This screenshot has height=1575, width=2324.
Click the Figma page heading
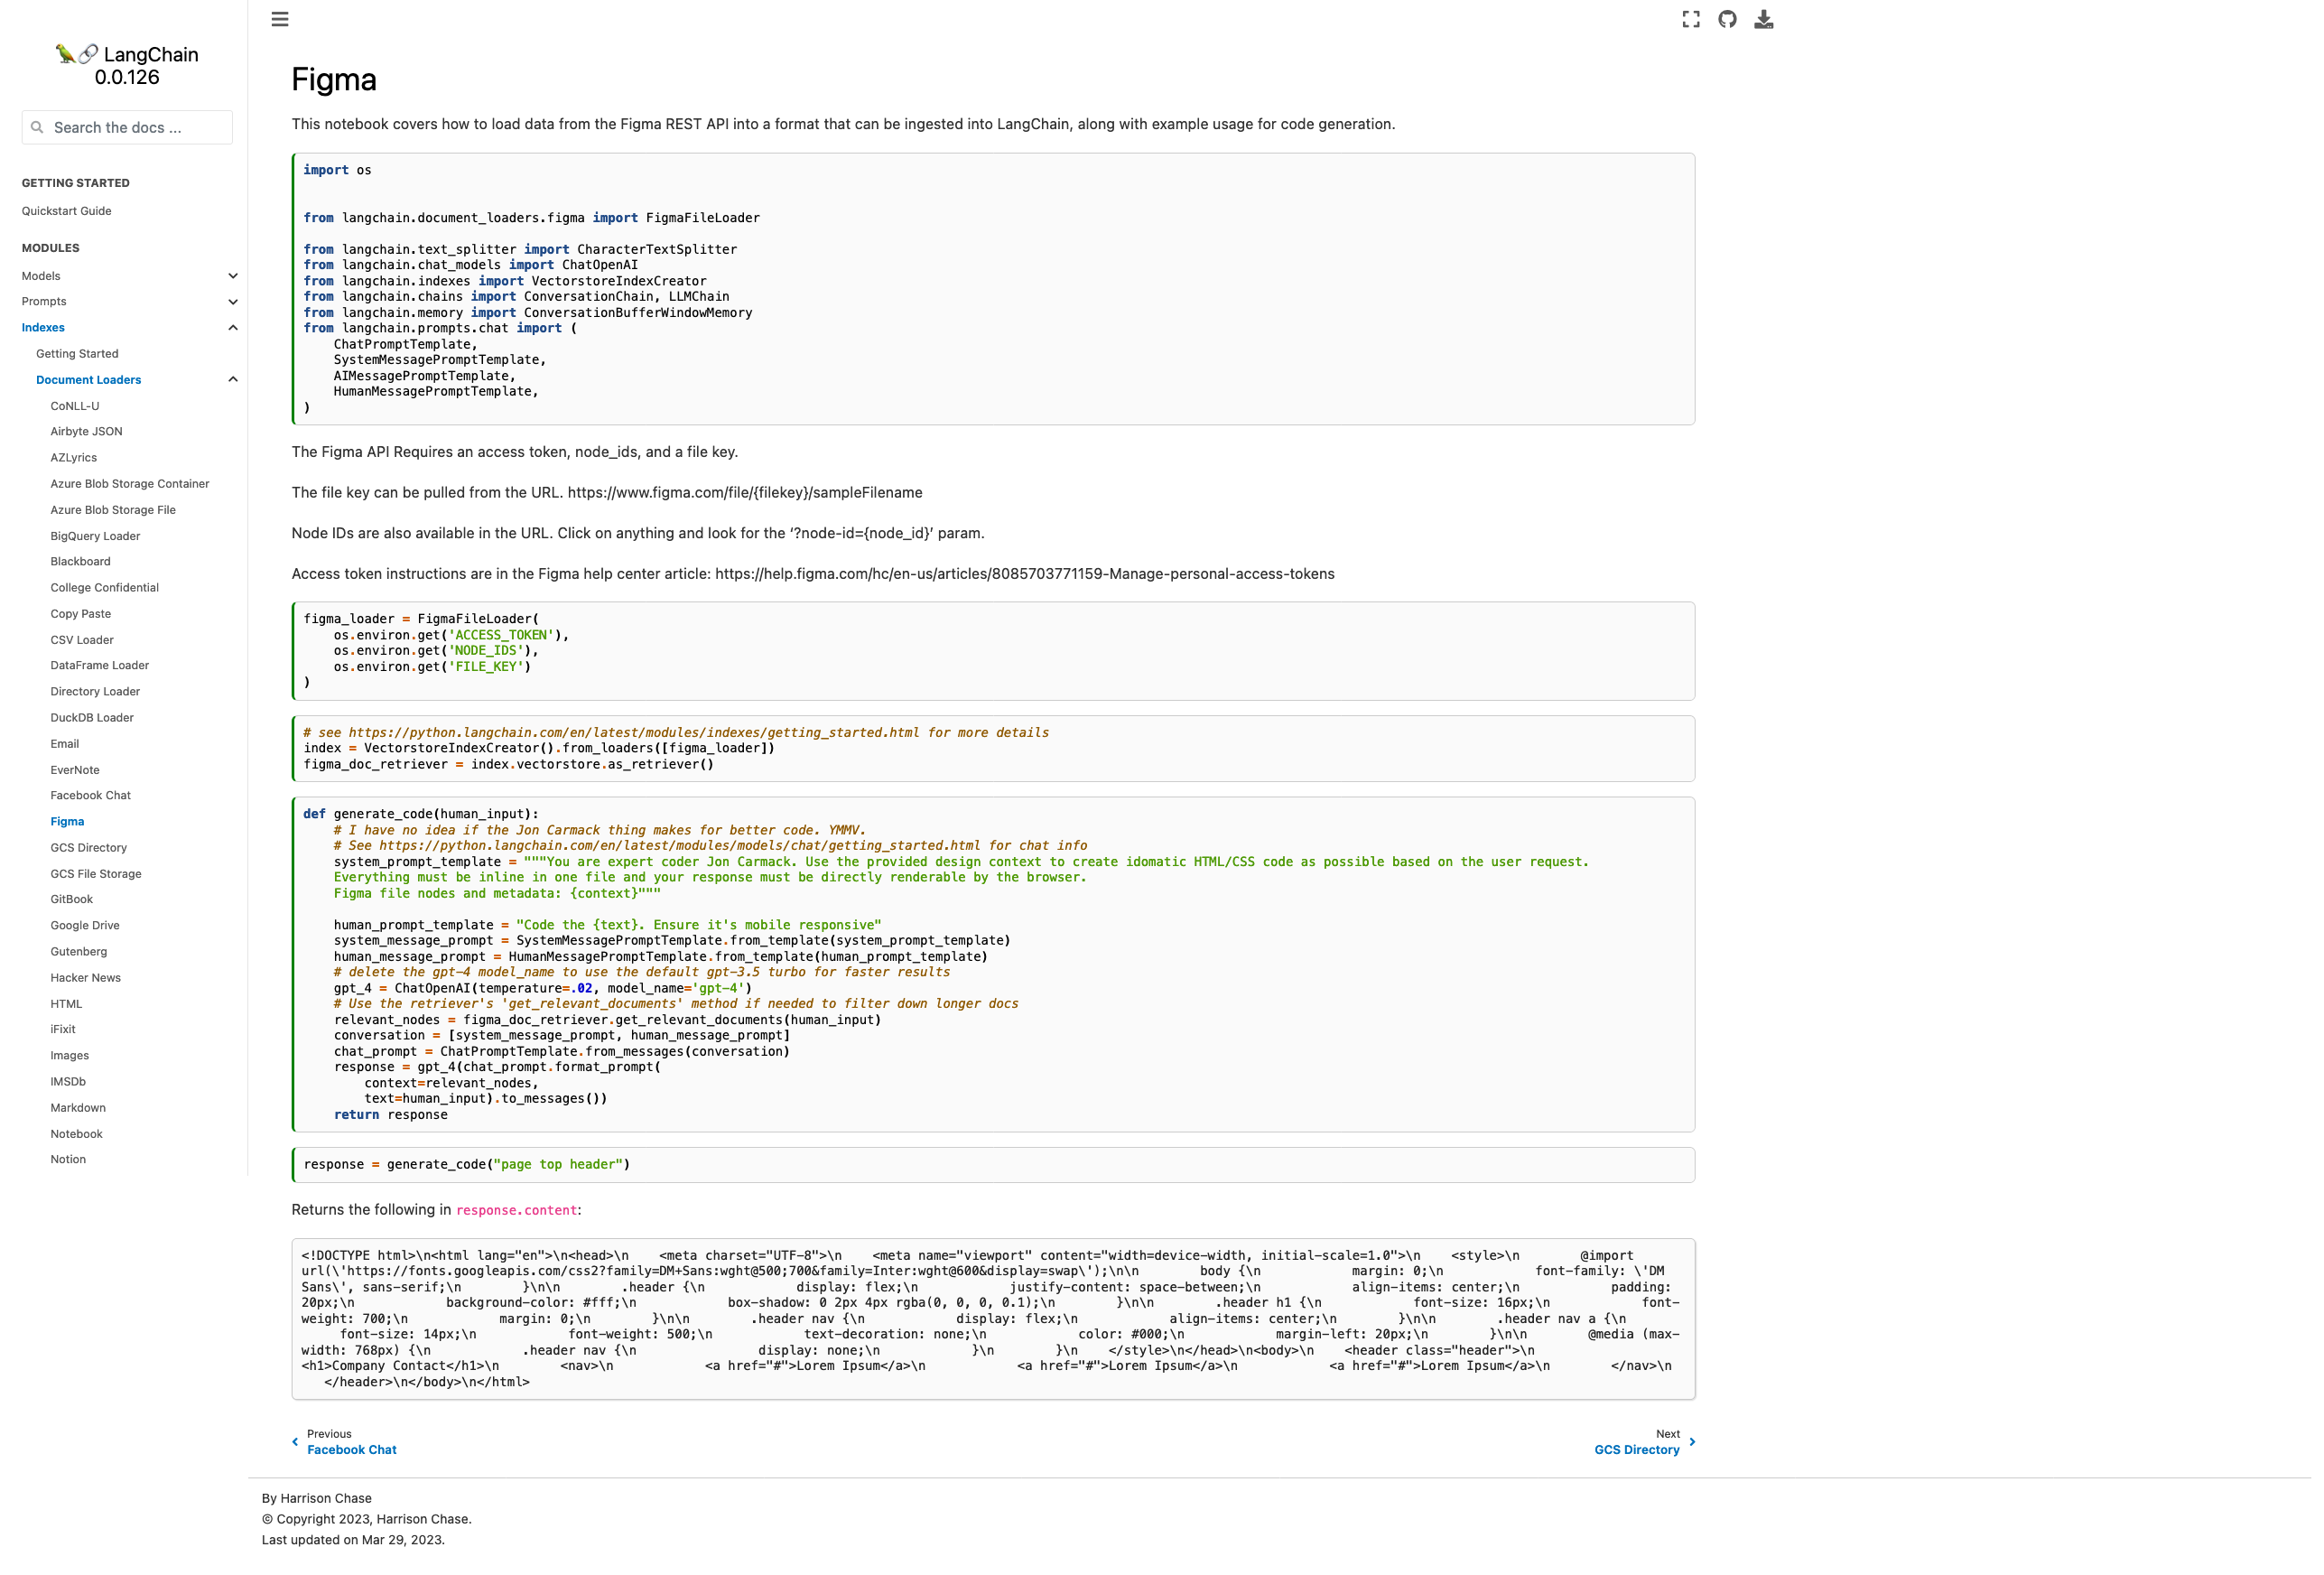point(334,80)
